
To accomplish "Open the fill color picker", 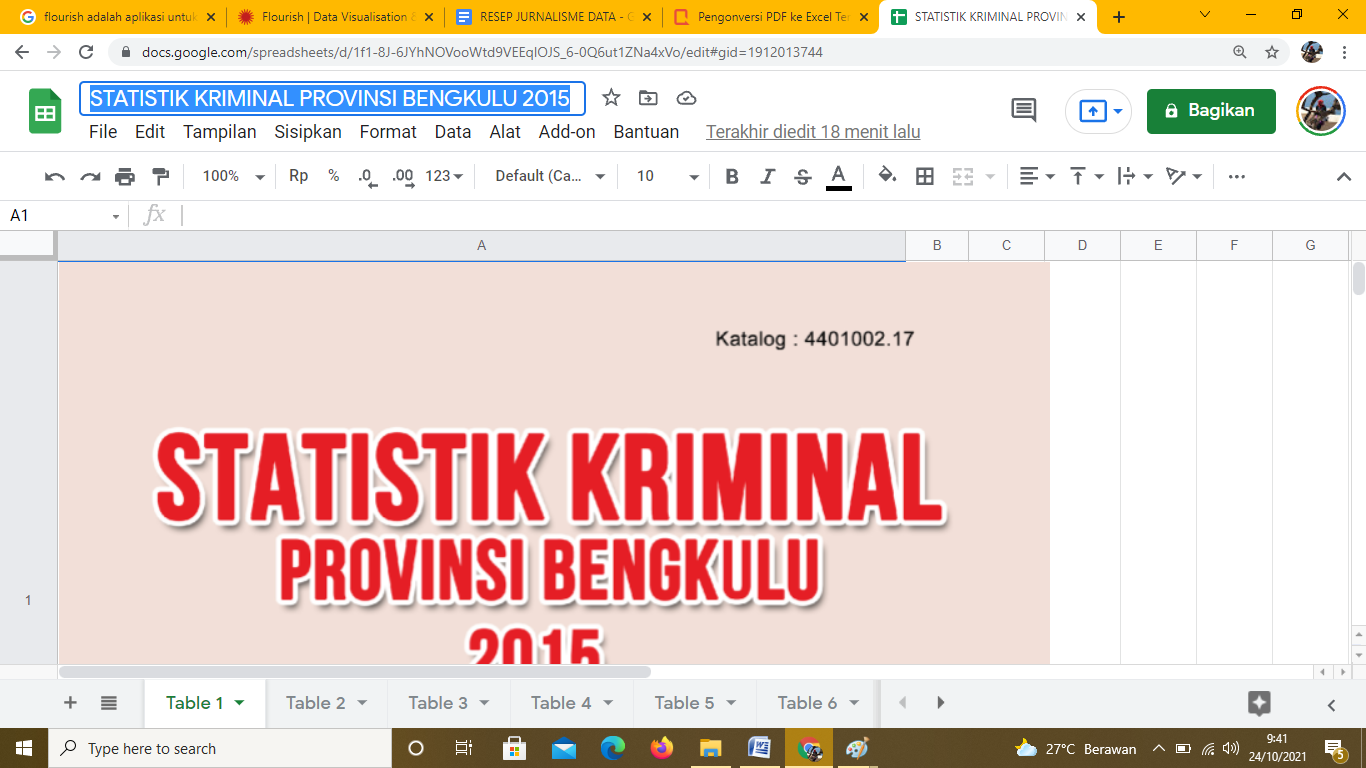I will pos(886,177).
